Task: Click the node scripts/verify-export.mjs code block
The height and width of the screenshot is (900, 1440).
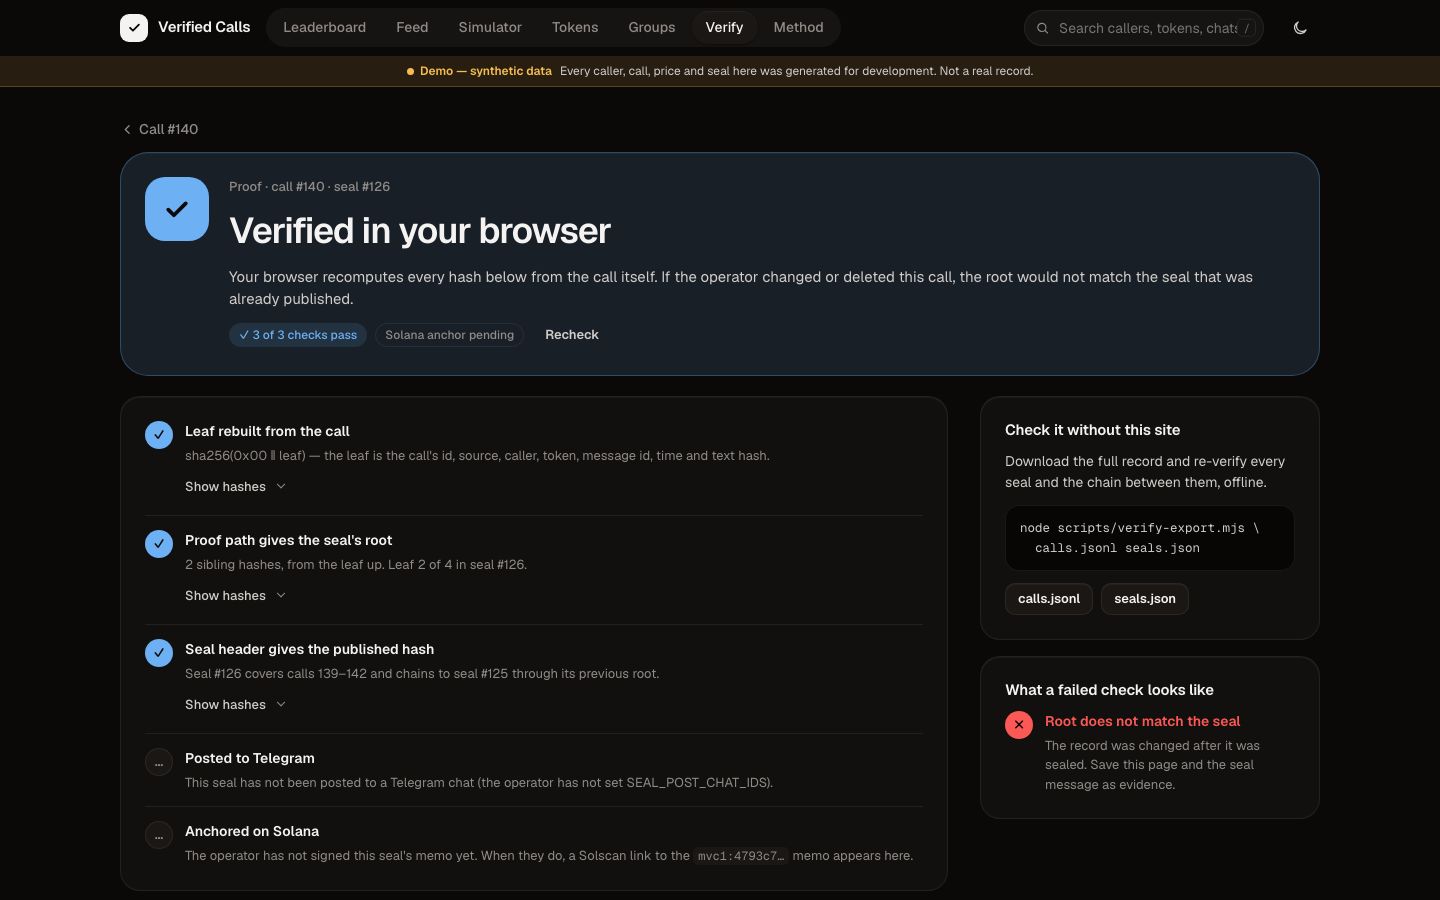Action: (x=1150, y=538)
